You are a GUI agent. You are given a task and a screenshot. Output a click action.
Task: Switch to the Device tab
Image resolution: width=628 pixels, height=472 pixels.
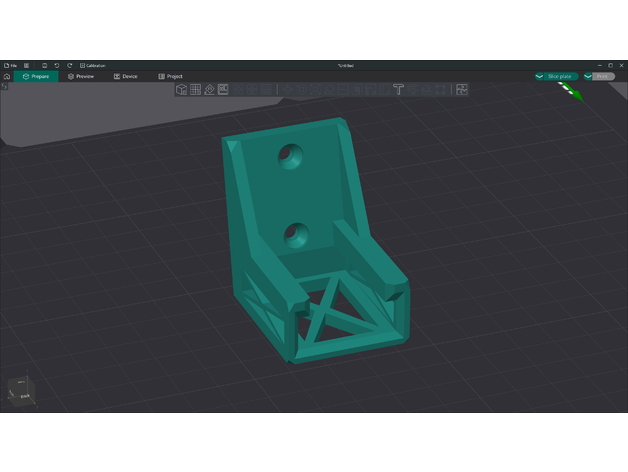[125, 76]
